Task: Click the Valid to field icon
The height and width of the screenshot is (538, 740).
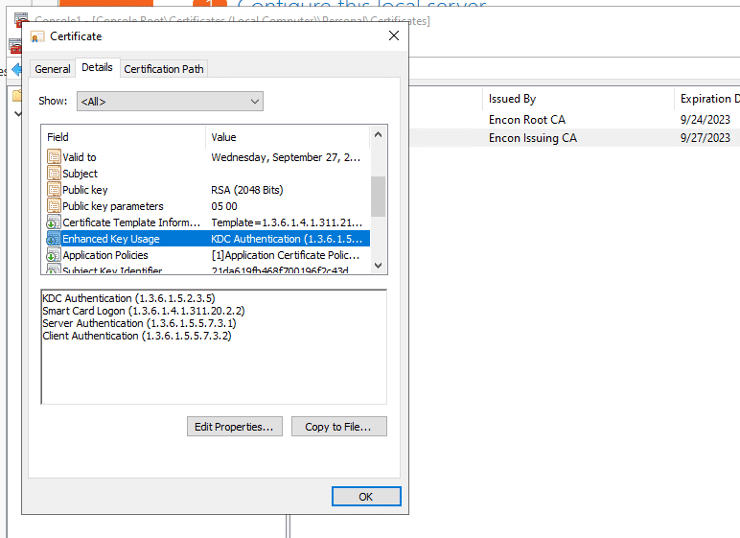Action: click(x=54, y=157)
